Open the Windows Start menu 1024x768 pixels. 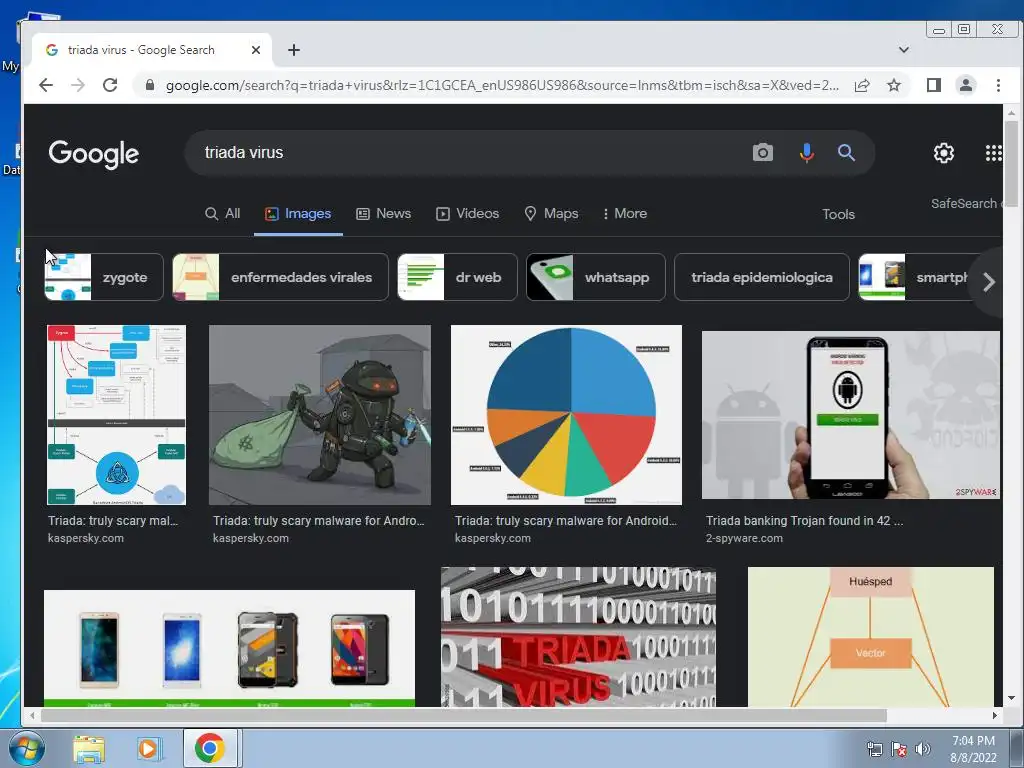(27, 749)
